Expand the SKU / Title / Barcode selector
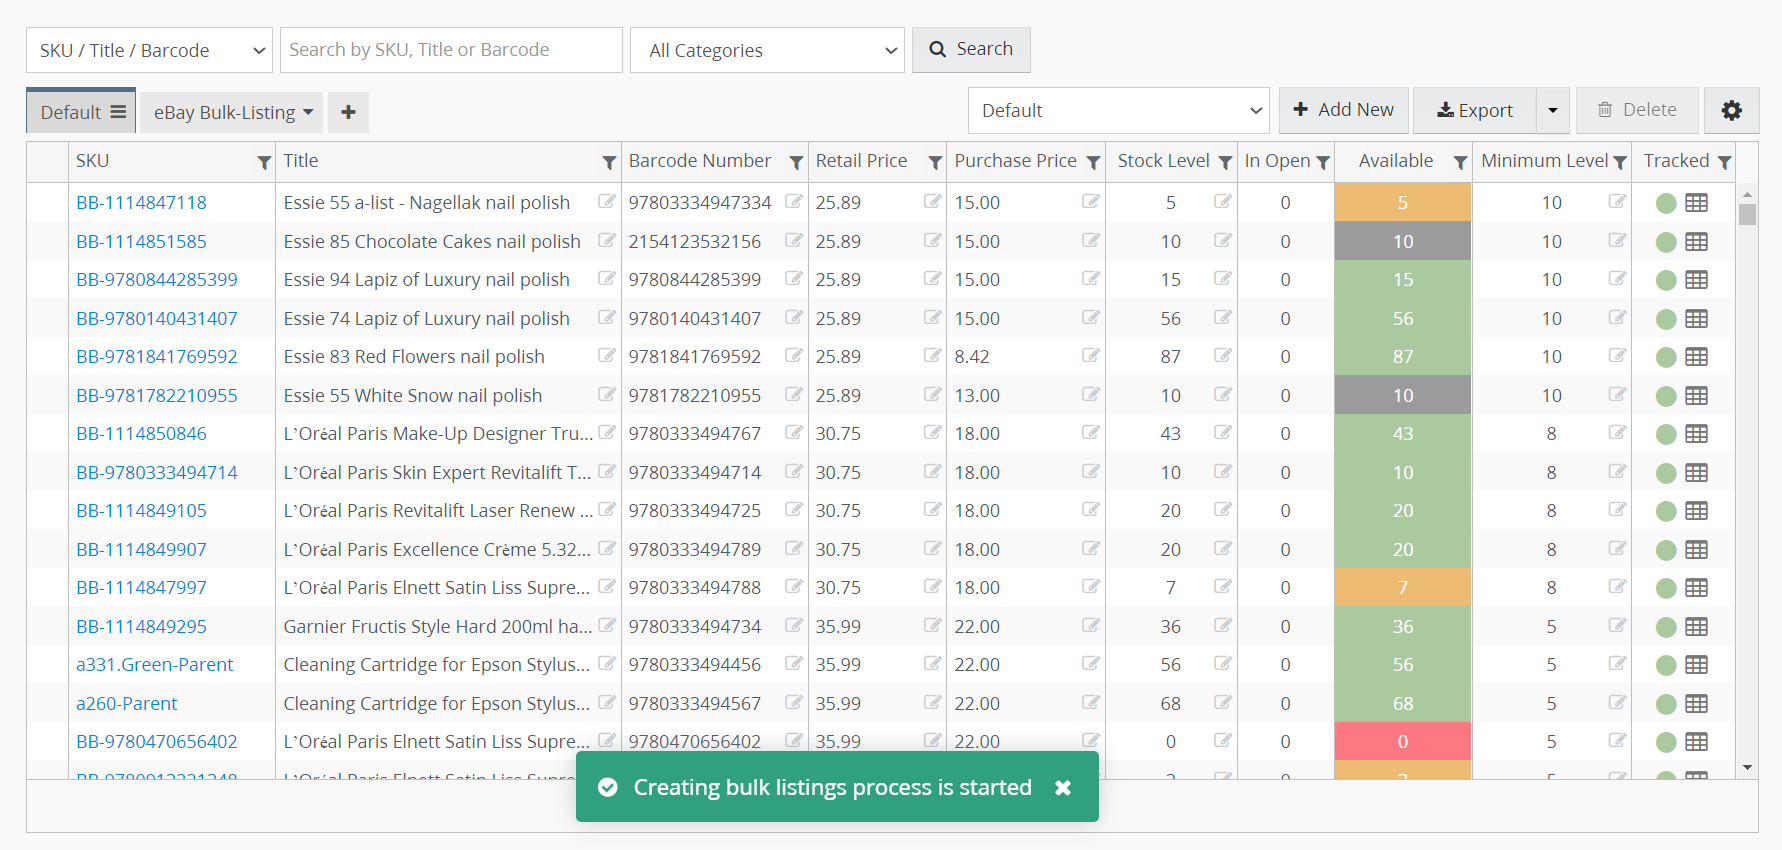This screenshot has height=850, width=1782. [149, 51]
